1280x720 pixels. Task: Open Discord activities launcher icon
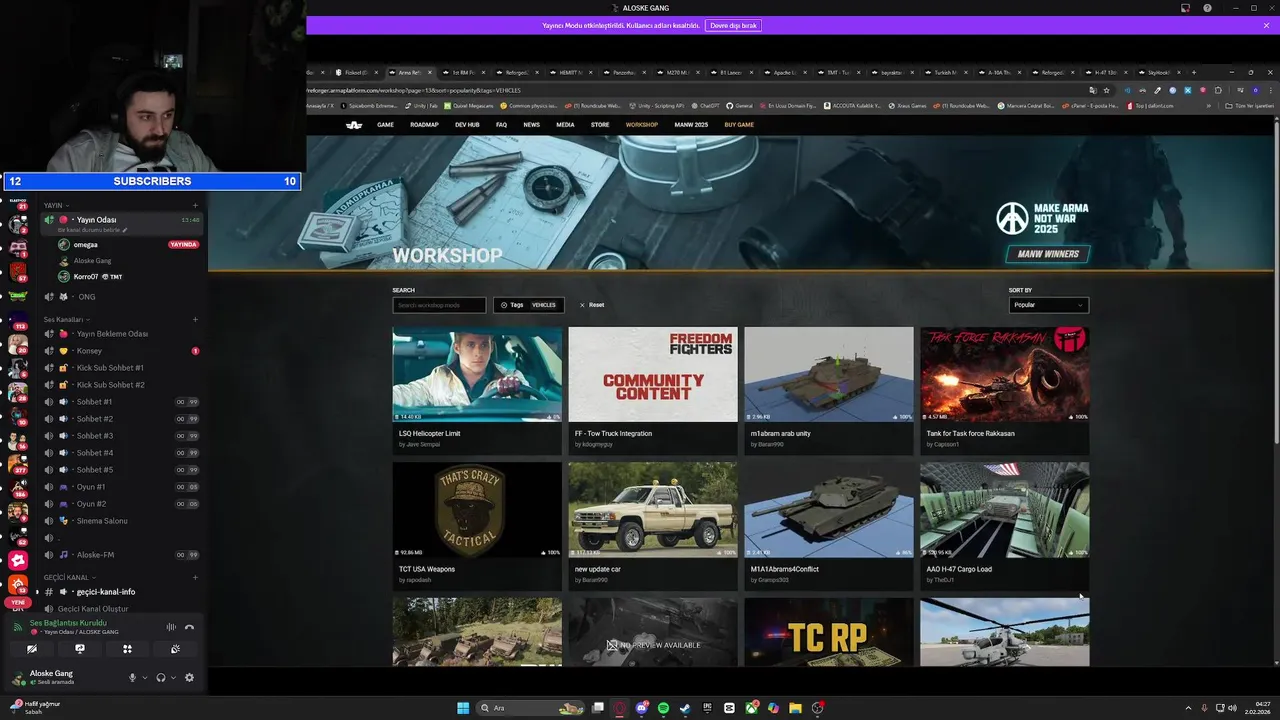coord(127,649)
